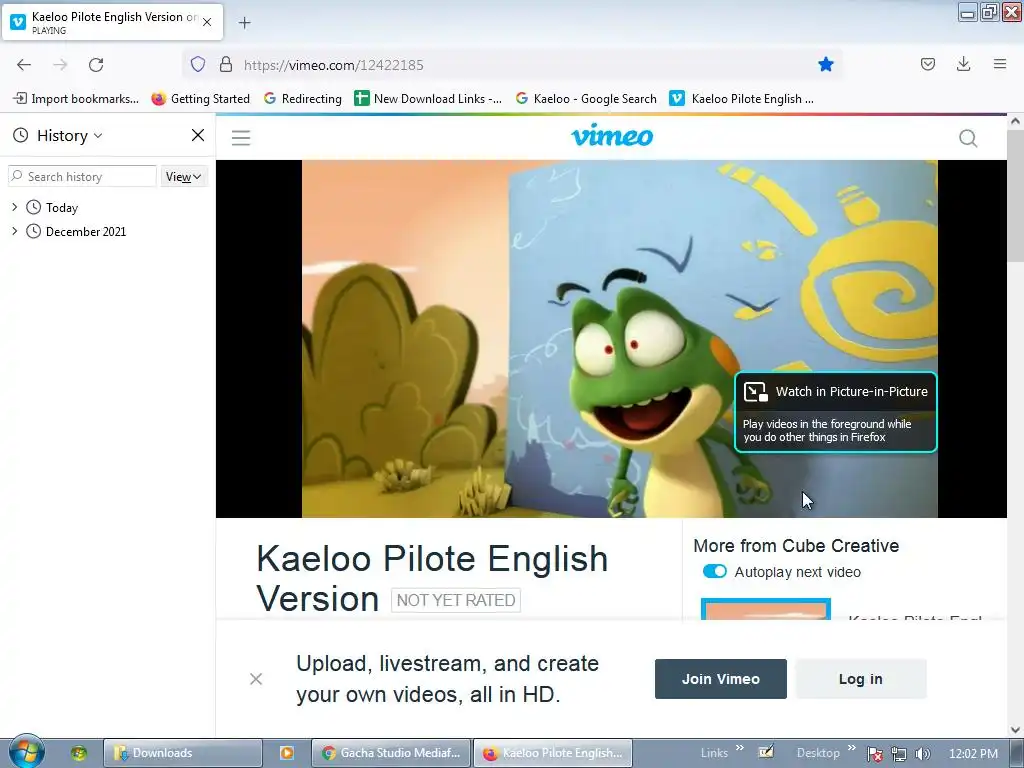Open the Windows Start orb
Viewport: 1024px width, 768px height.
(26, 752)
